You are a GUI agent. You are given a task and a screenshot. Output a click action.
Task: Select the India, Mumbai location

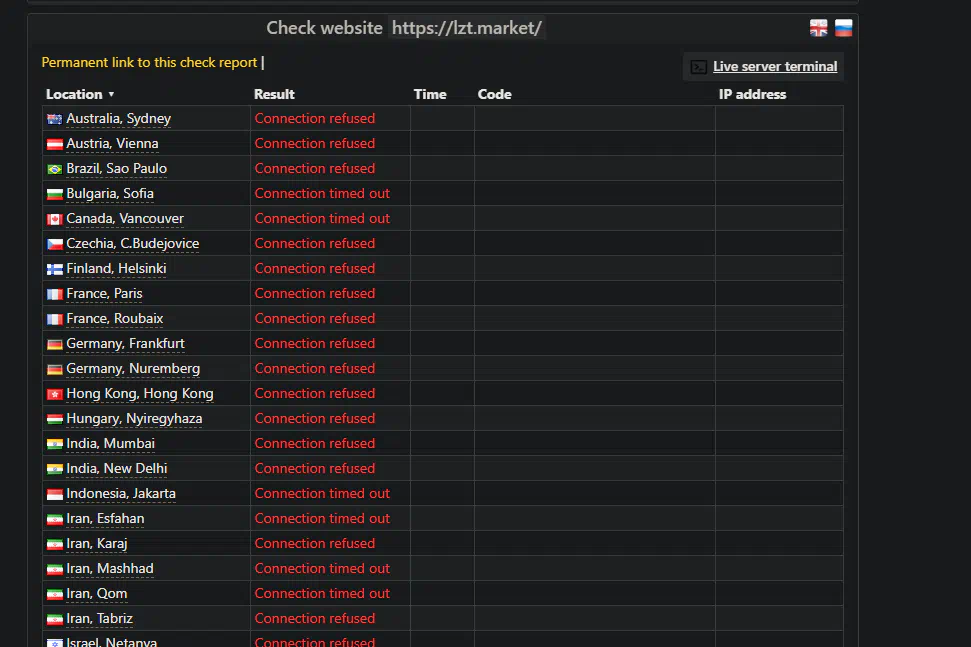110,443
